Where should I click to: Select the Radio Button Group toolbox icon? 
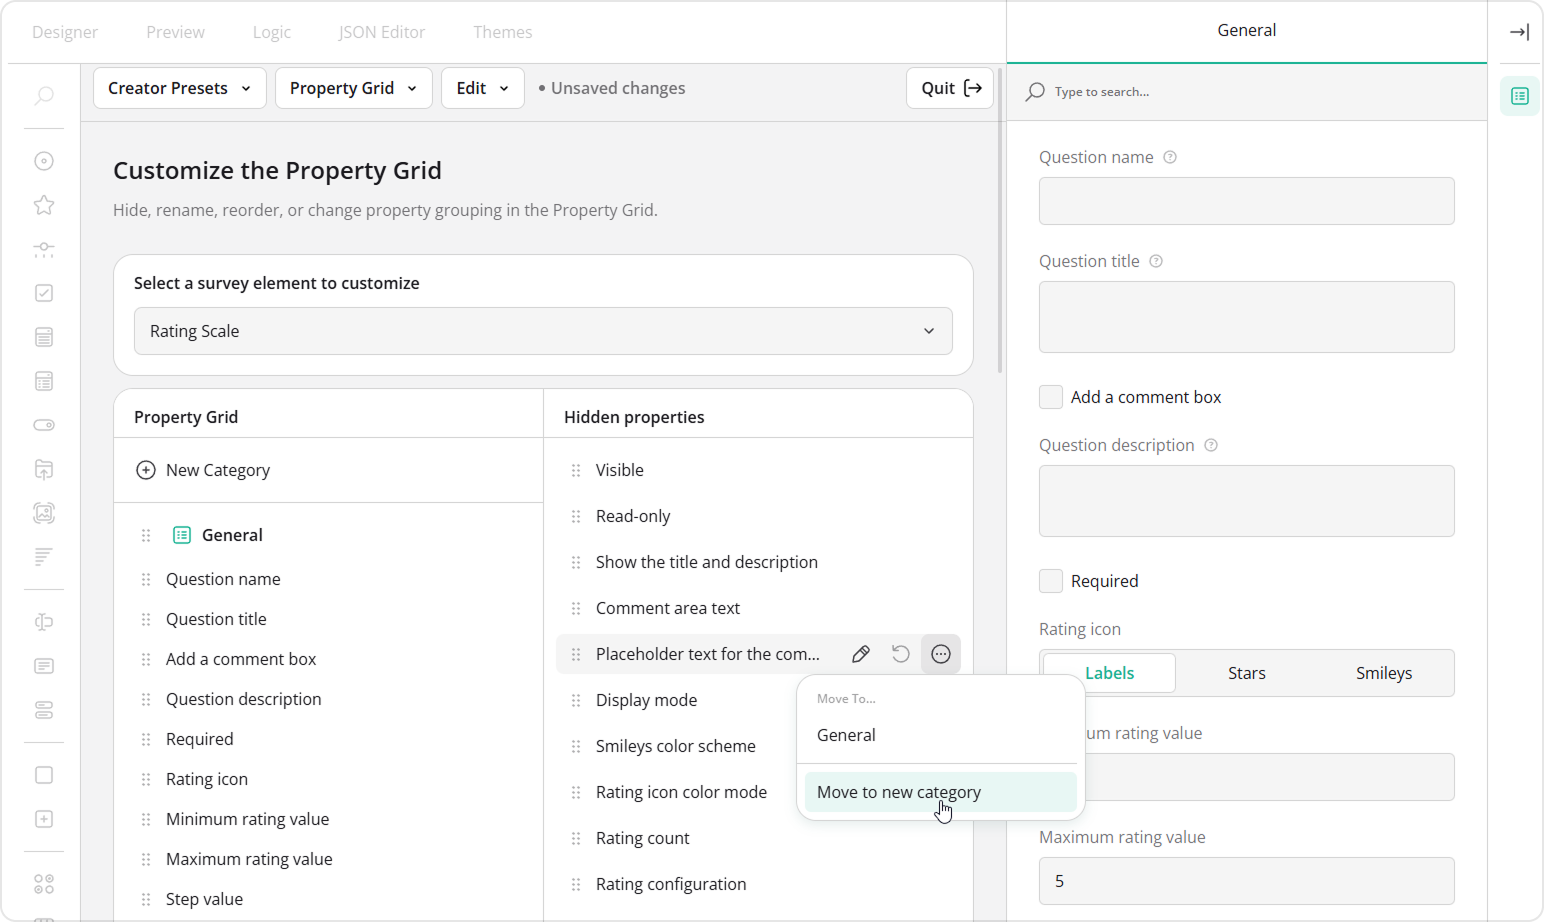(x=44, y=161)
